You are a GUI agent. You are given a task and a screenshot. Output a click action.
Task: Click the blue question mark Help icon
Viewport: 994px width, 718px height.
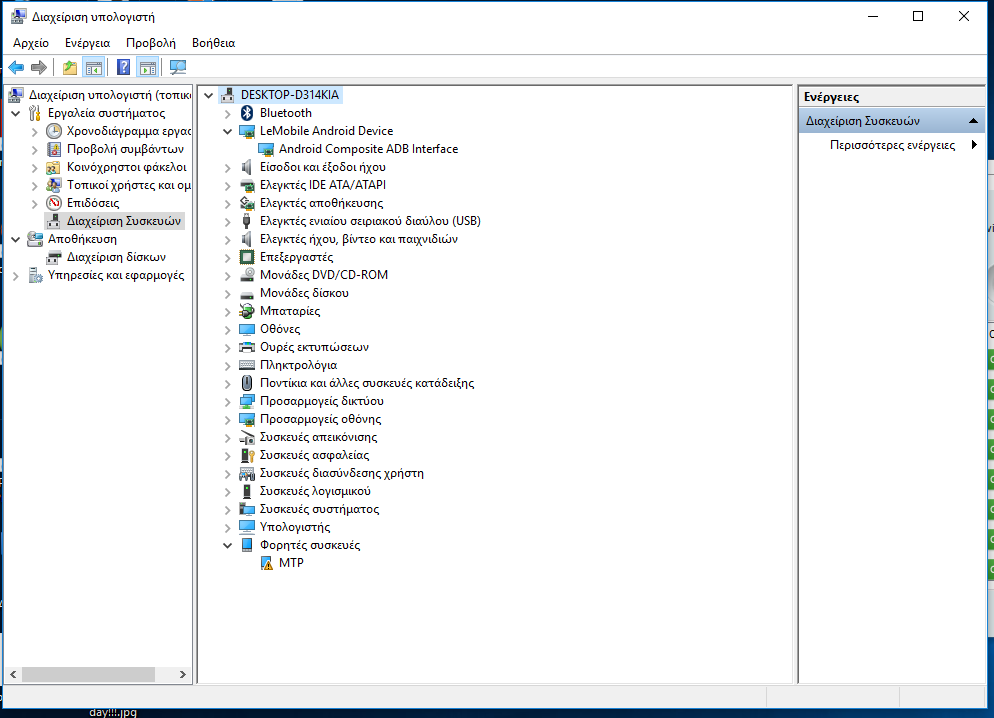point(123,67)
